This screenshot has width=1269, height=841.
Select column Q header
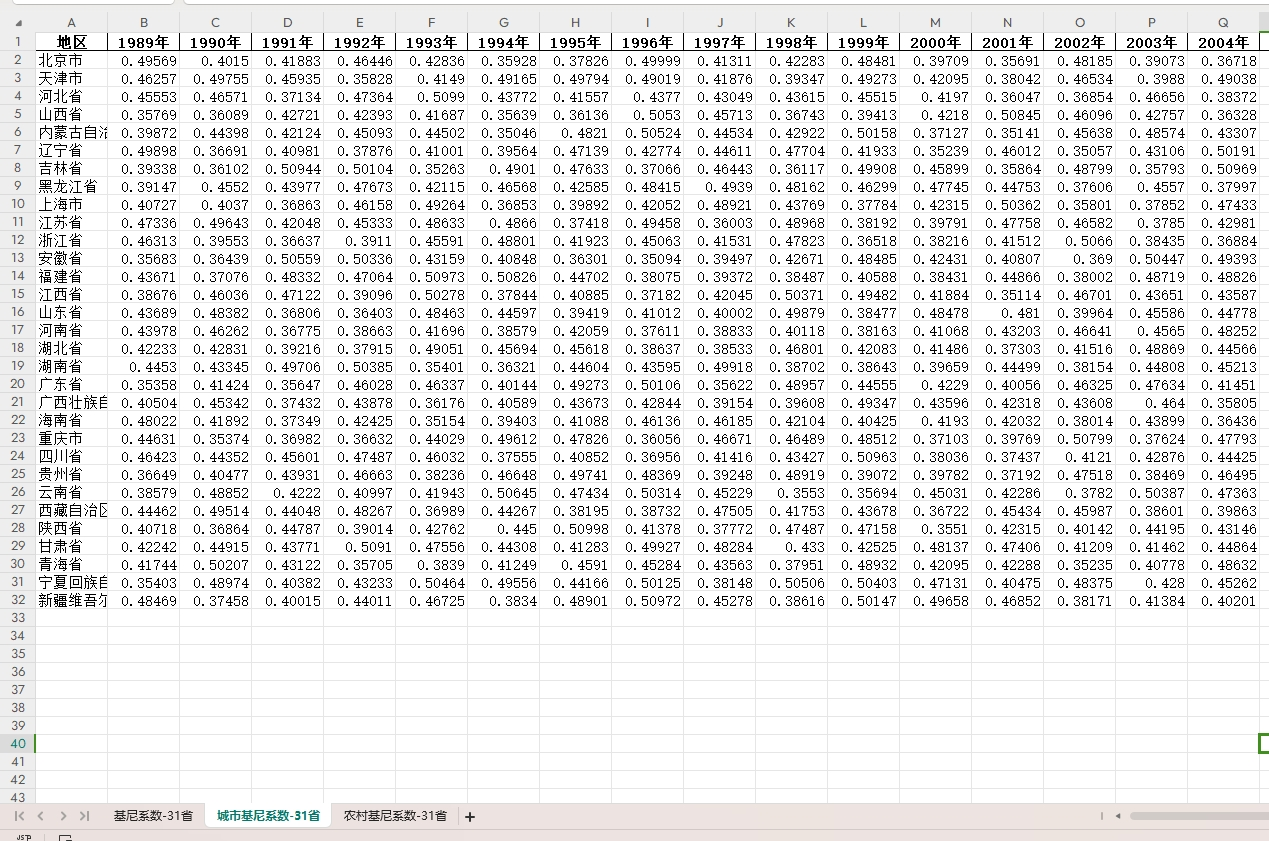[x=1224, y=23]
